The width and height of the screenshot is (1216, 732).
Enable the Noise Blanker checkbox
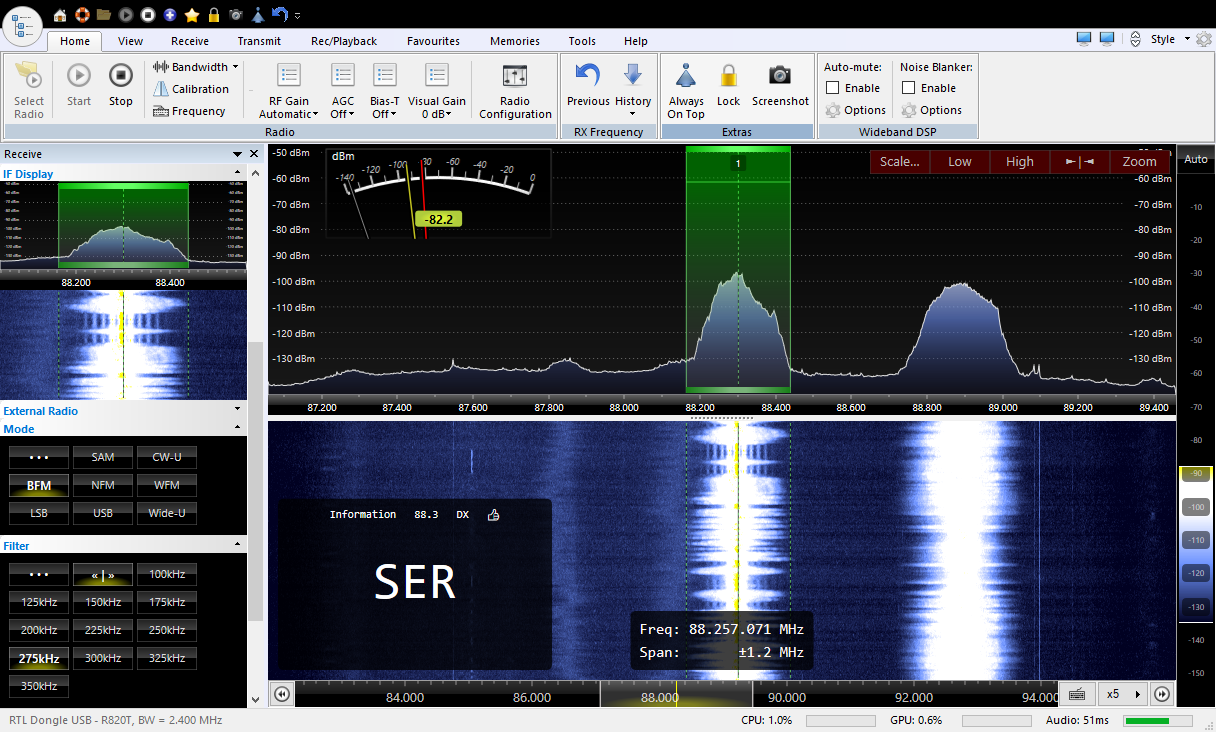[x=908, y=88]
